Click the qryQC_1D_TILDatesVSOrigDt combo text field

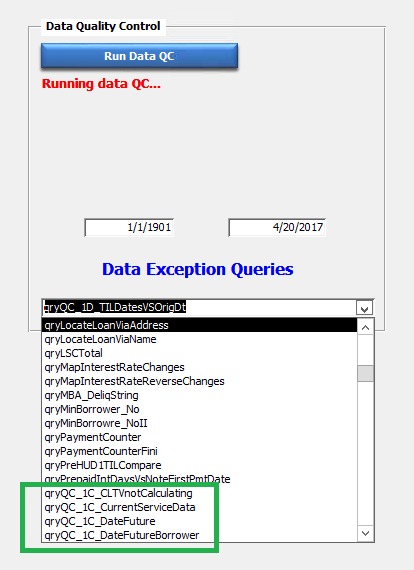[199, 308]
